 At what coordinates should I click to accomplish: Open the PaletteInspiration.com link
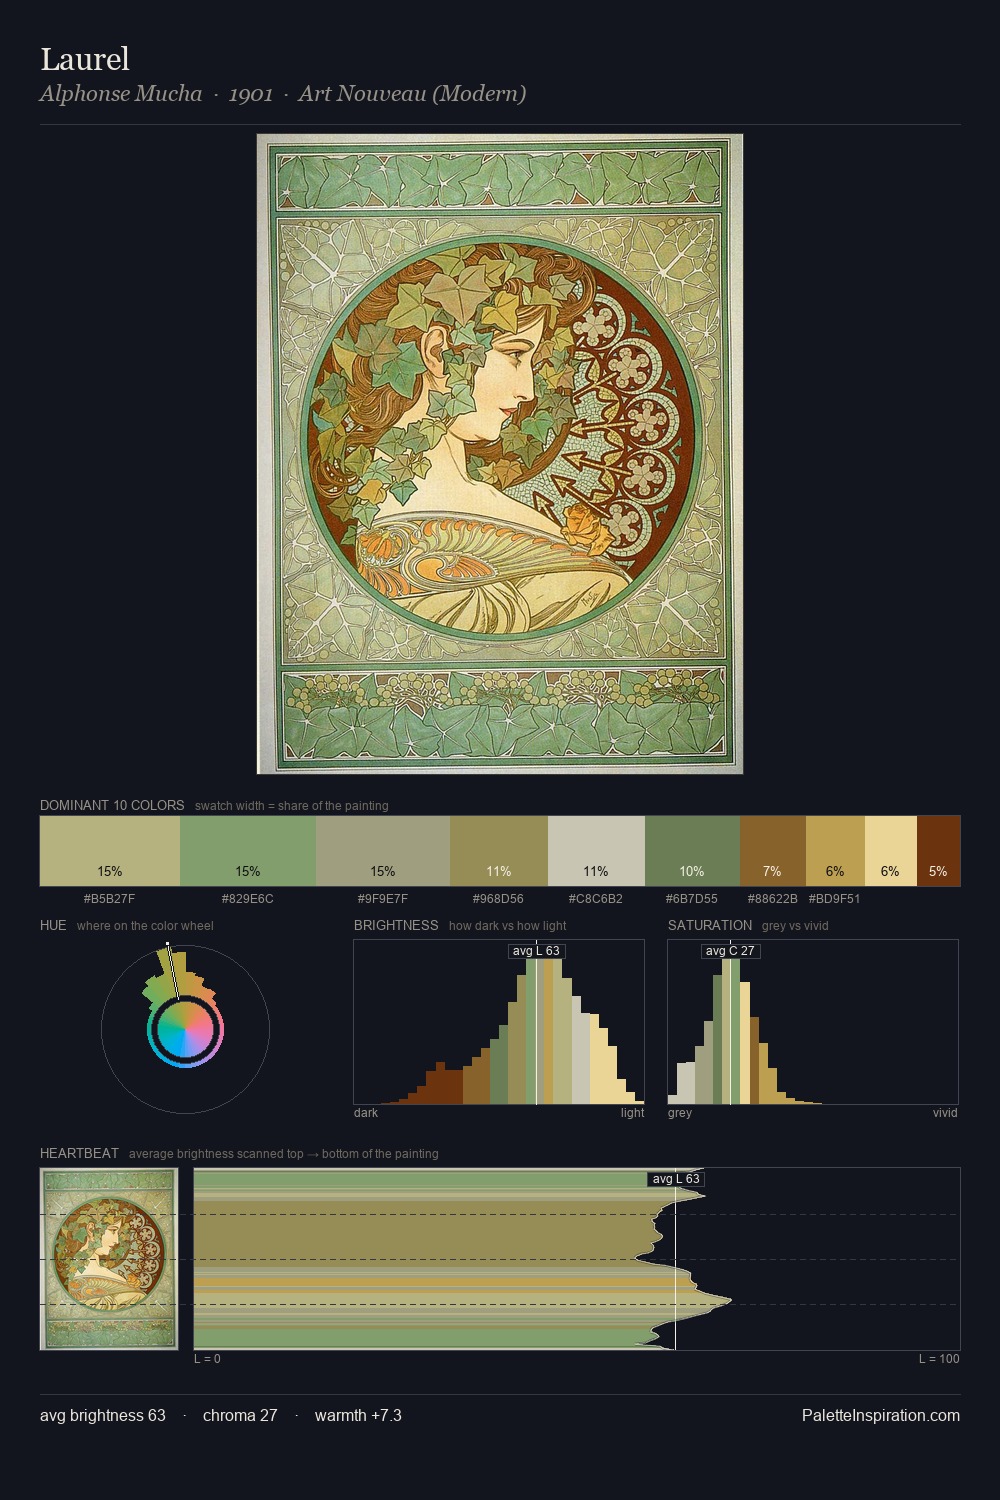[881, 1415]
